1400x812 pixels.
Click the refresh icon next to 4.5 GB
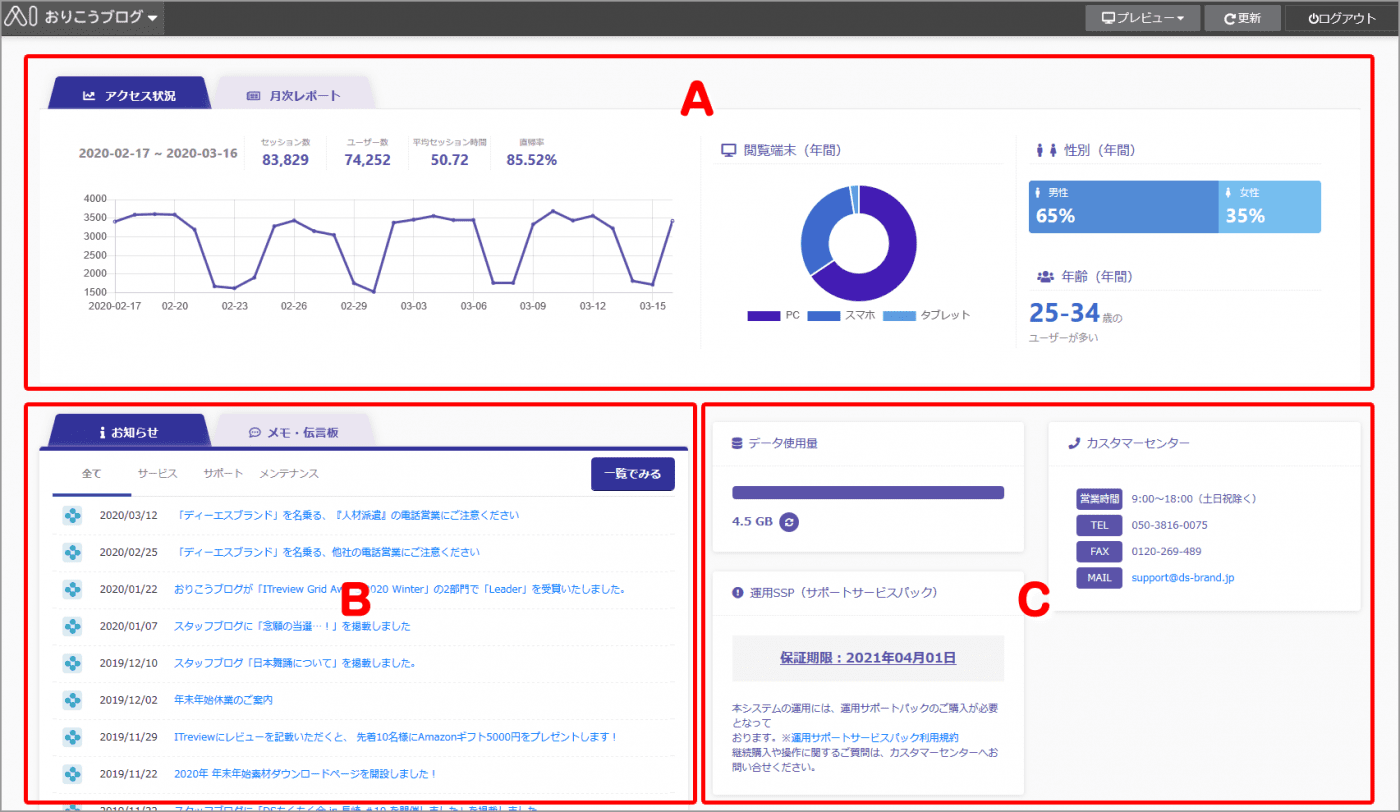click(x=789, y=522)
